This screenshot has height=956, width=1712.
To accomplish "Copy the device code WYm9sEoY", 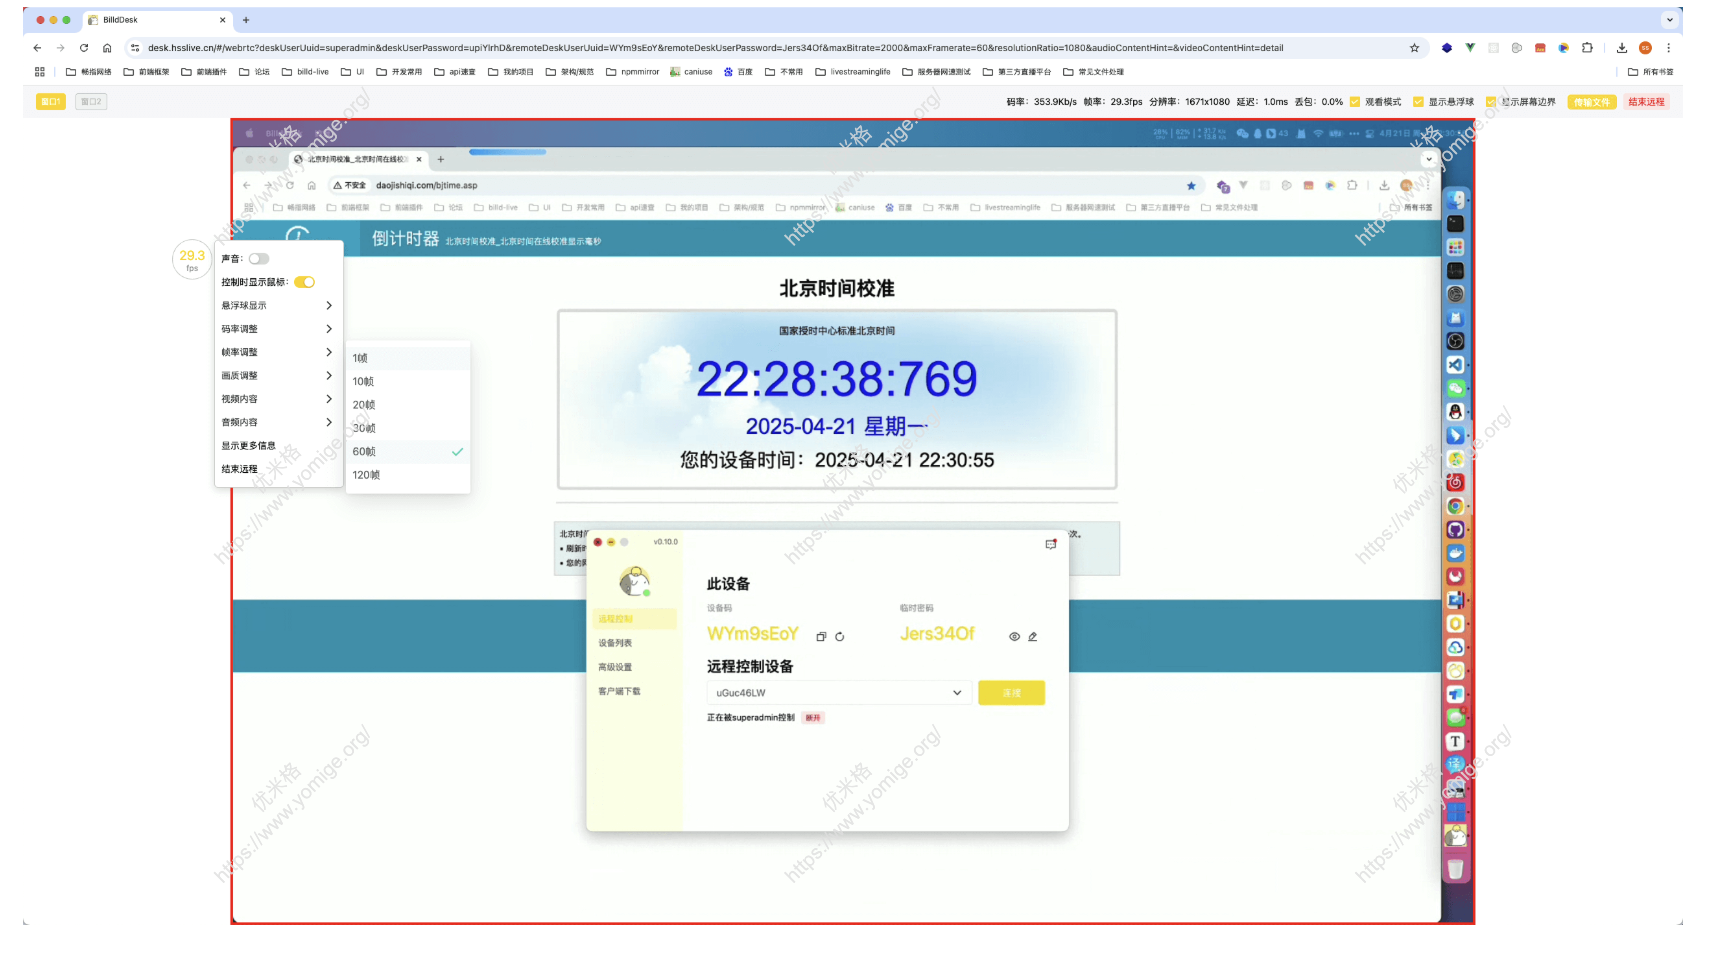I will 821,636.
